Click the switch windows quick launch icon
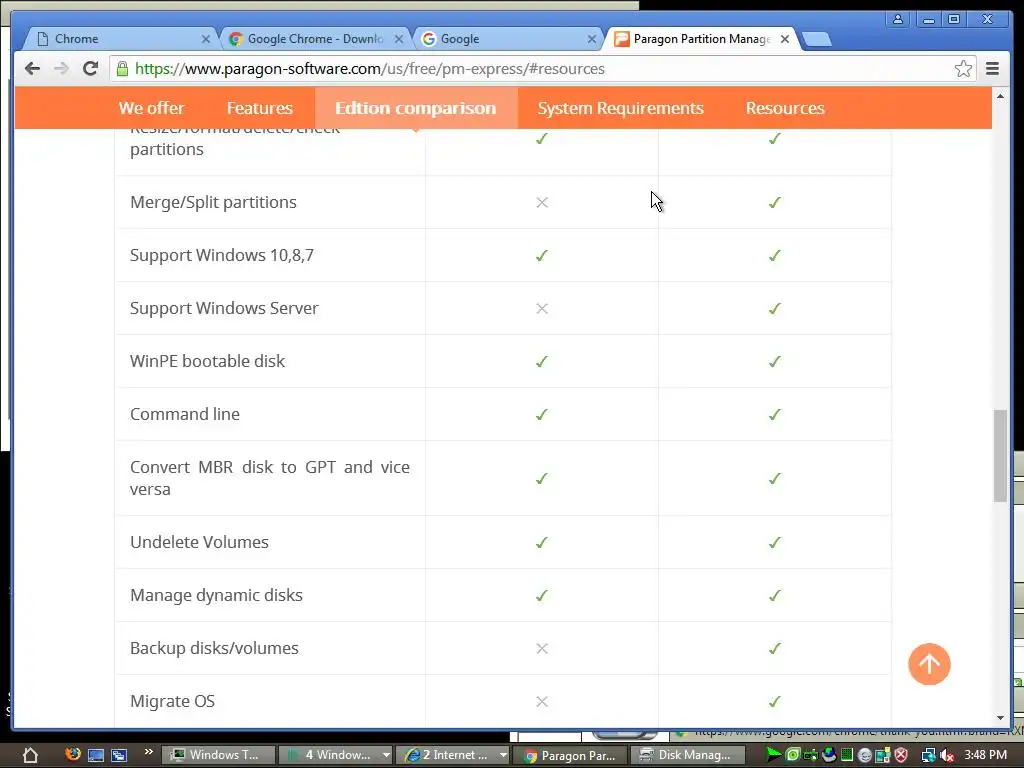This screenshot has height=768, width=1024. tap(119, 756)
